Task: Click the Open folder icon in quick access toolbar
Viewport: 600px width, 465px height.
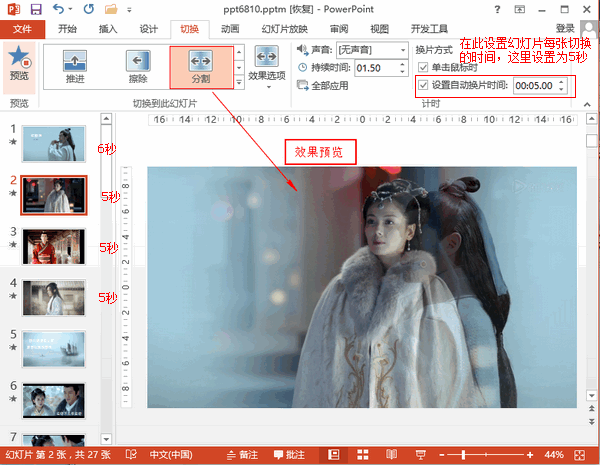Action: click(x=111, y=9)
